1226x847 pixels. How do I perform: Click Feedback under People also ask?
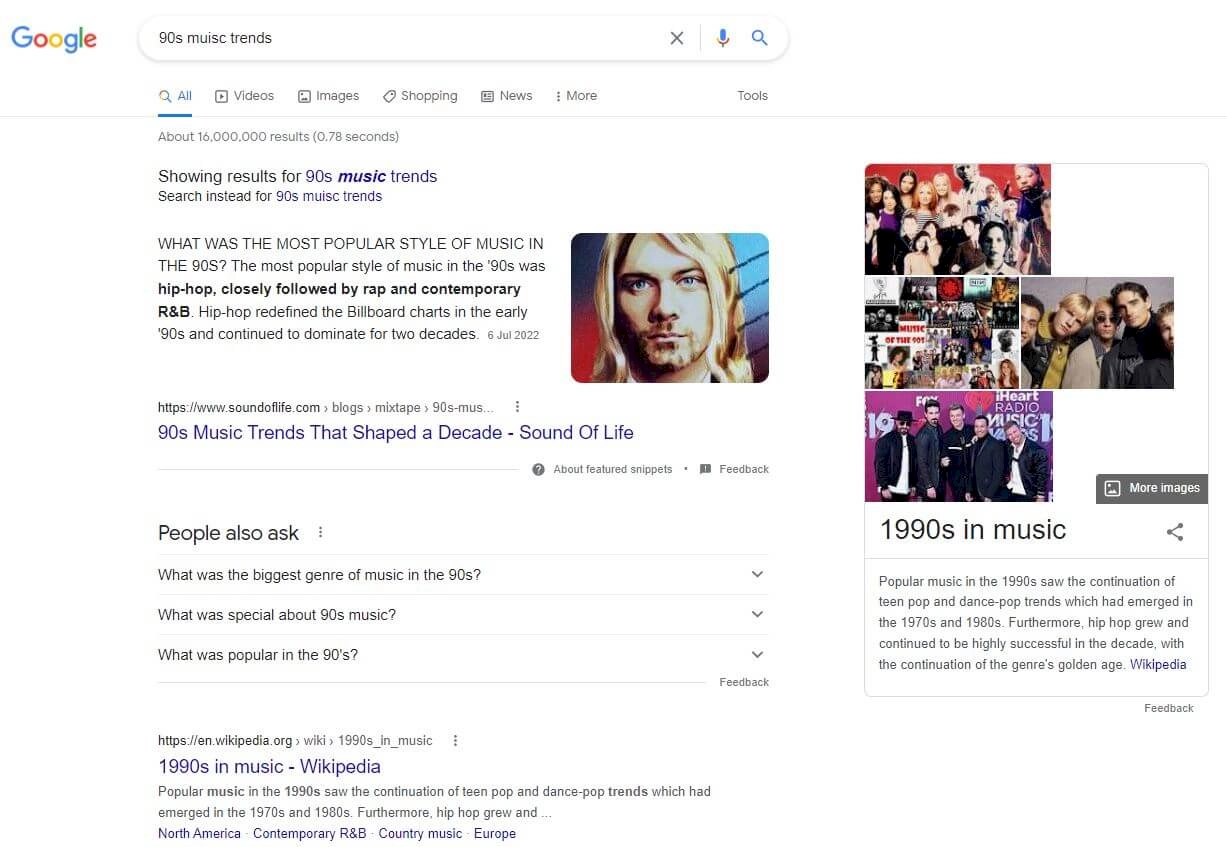(744, 682)
